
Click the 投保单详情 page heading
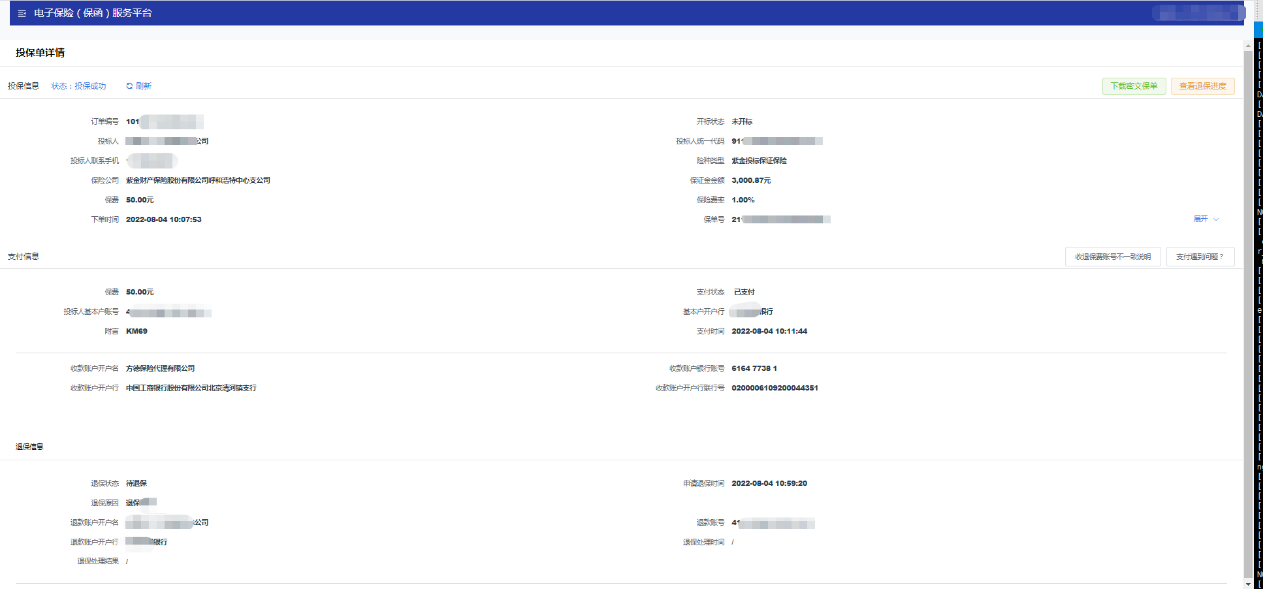click(x=40, y=53)
